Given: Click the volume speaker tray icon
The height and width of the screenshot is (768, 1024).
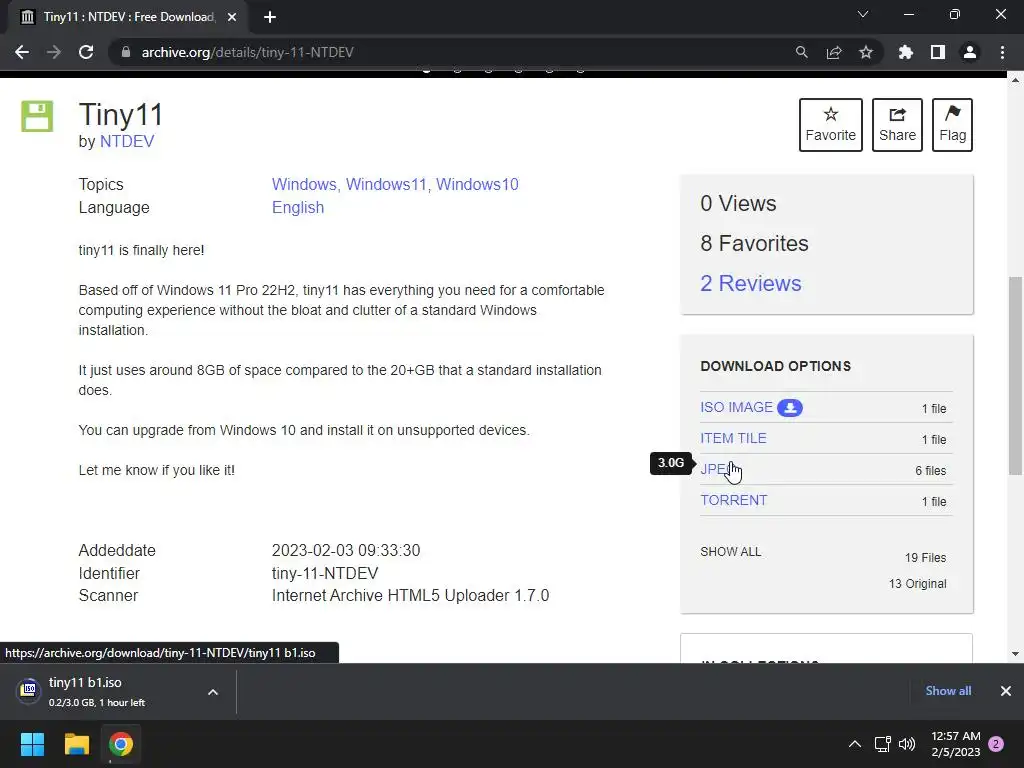Looking at the screenshot, I should (907, 744).
